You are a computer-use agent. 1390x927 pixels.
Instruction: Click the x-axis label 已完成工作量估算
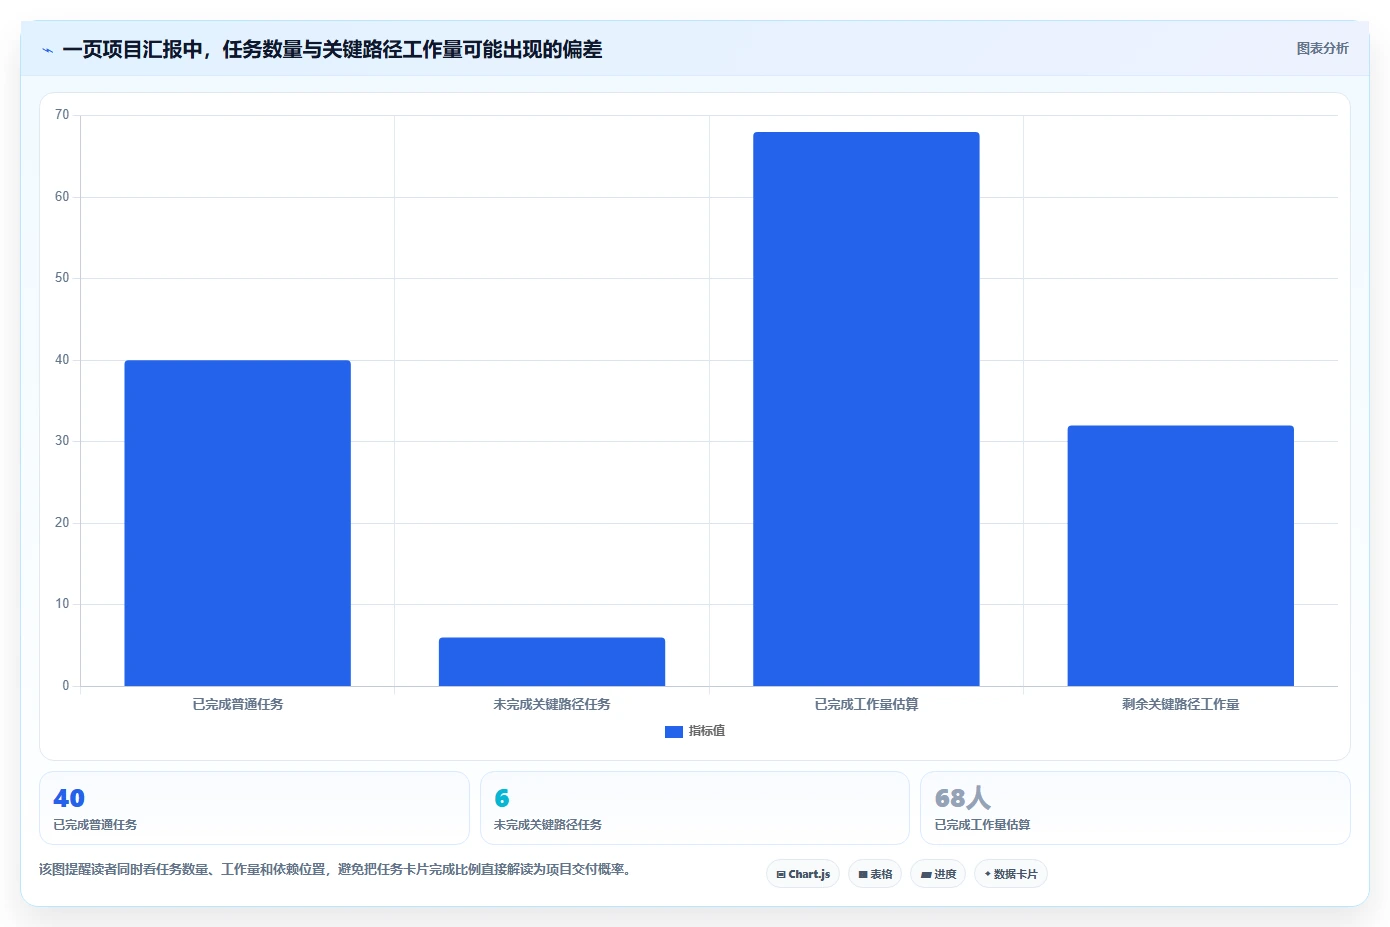coord(866,705)
